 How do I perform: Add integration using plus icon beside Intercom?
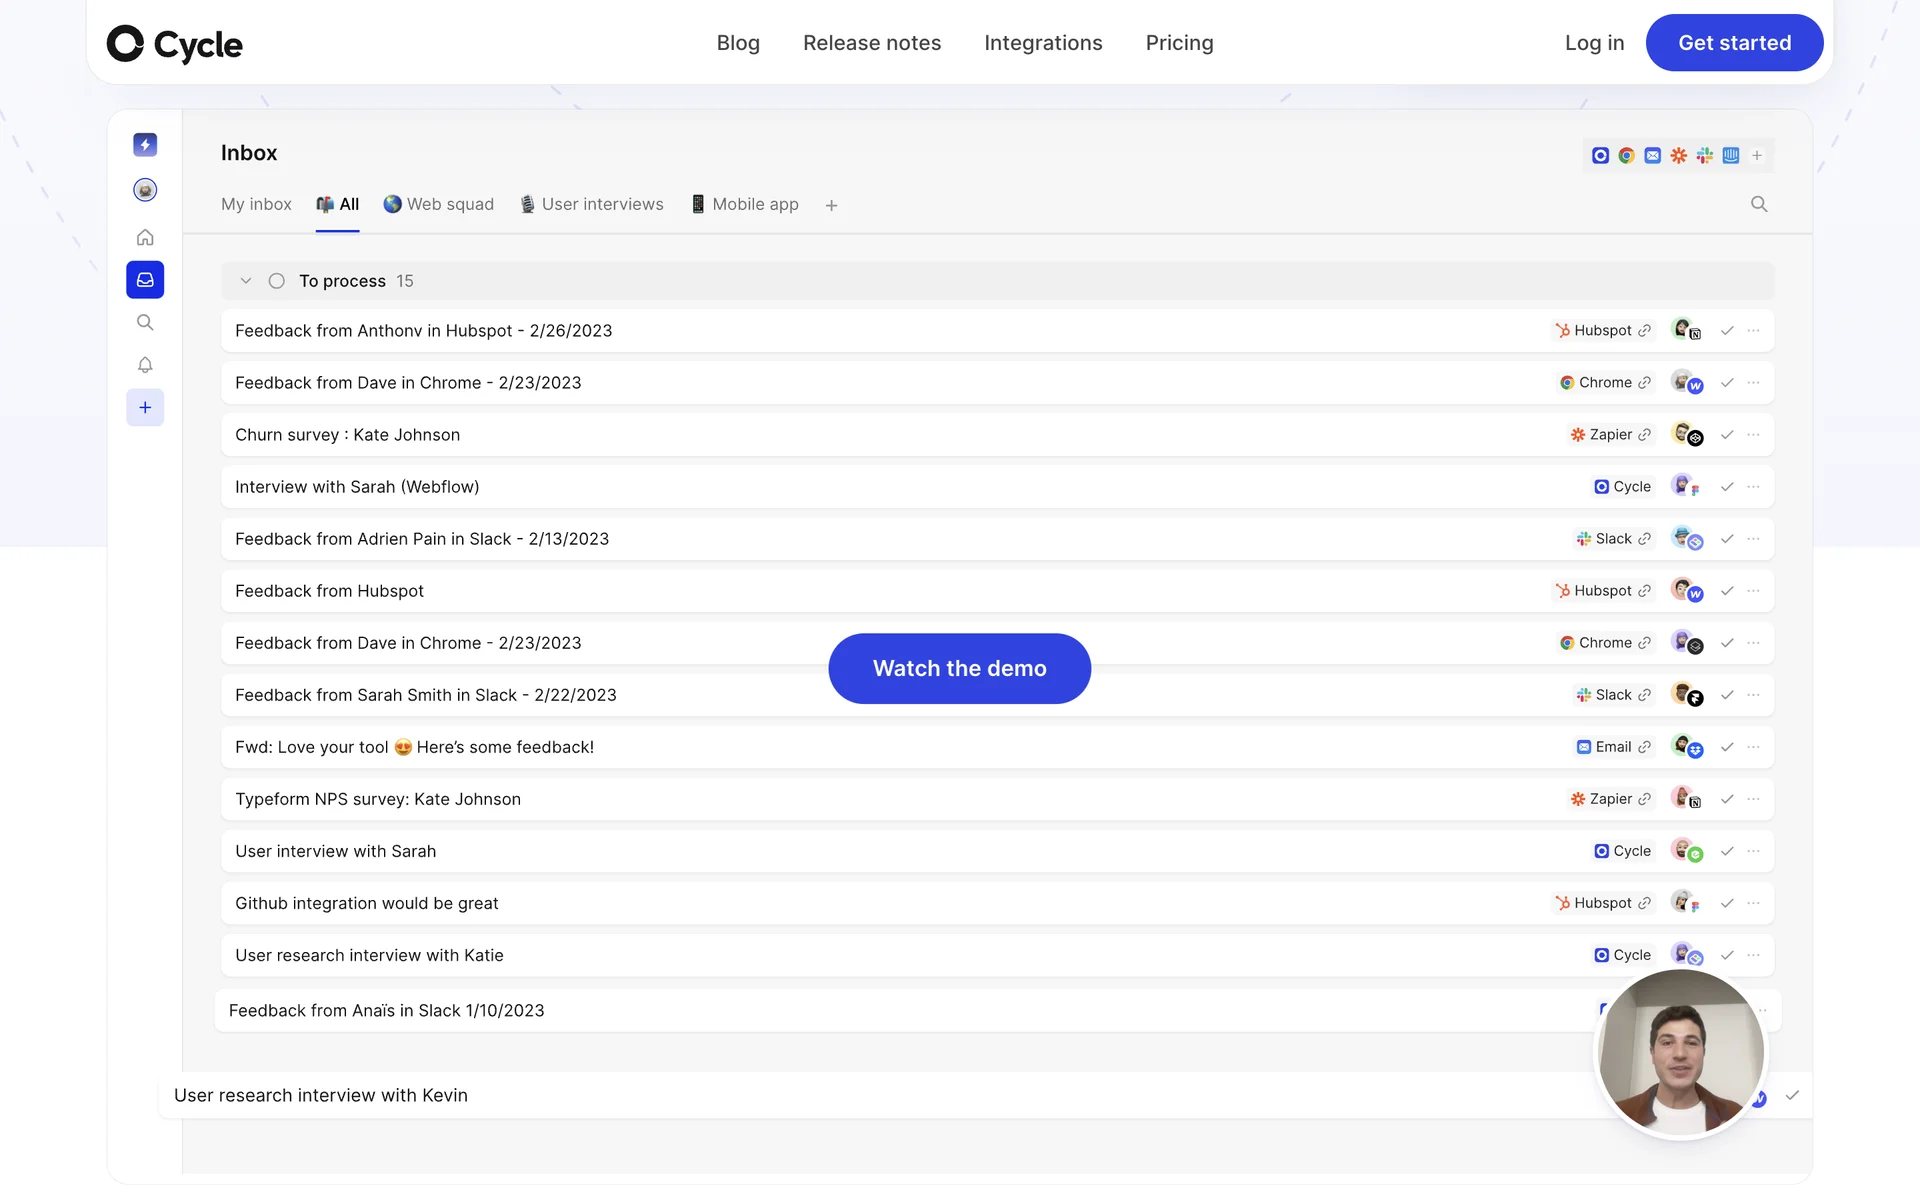(1757, 155)
